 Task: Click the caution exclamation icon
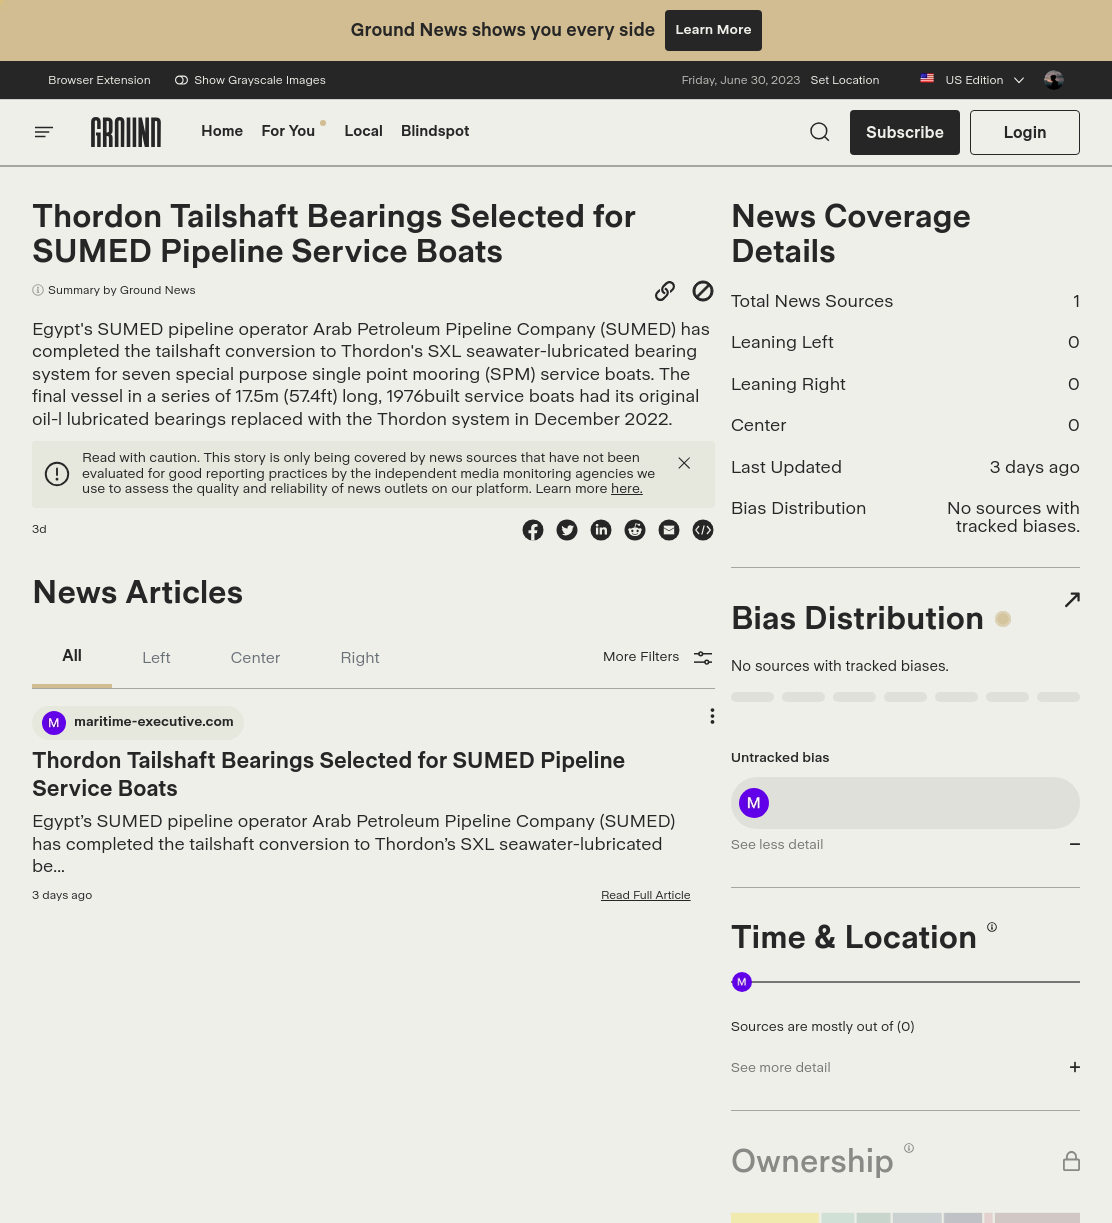click(x=57, y=474)
